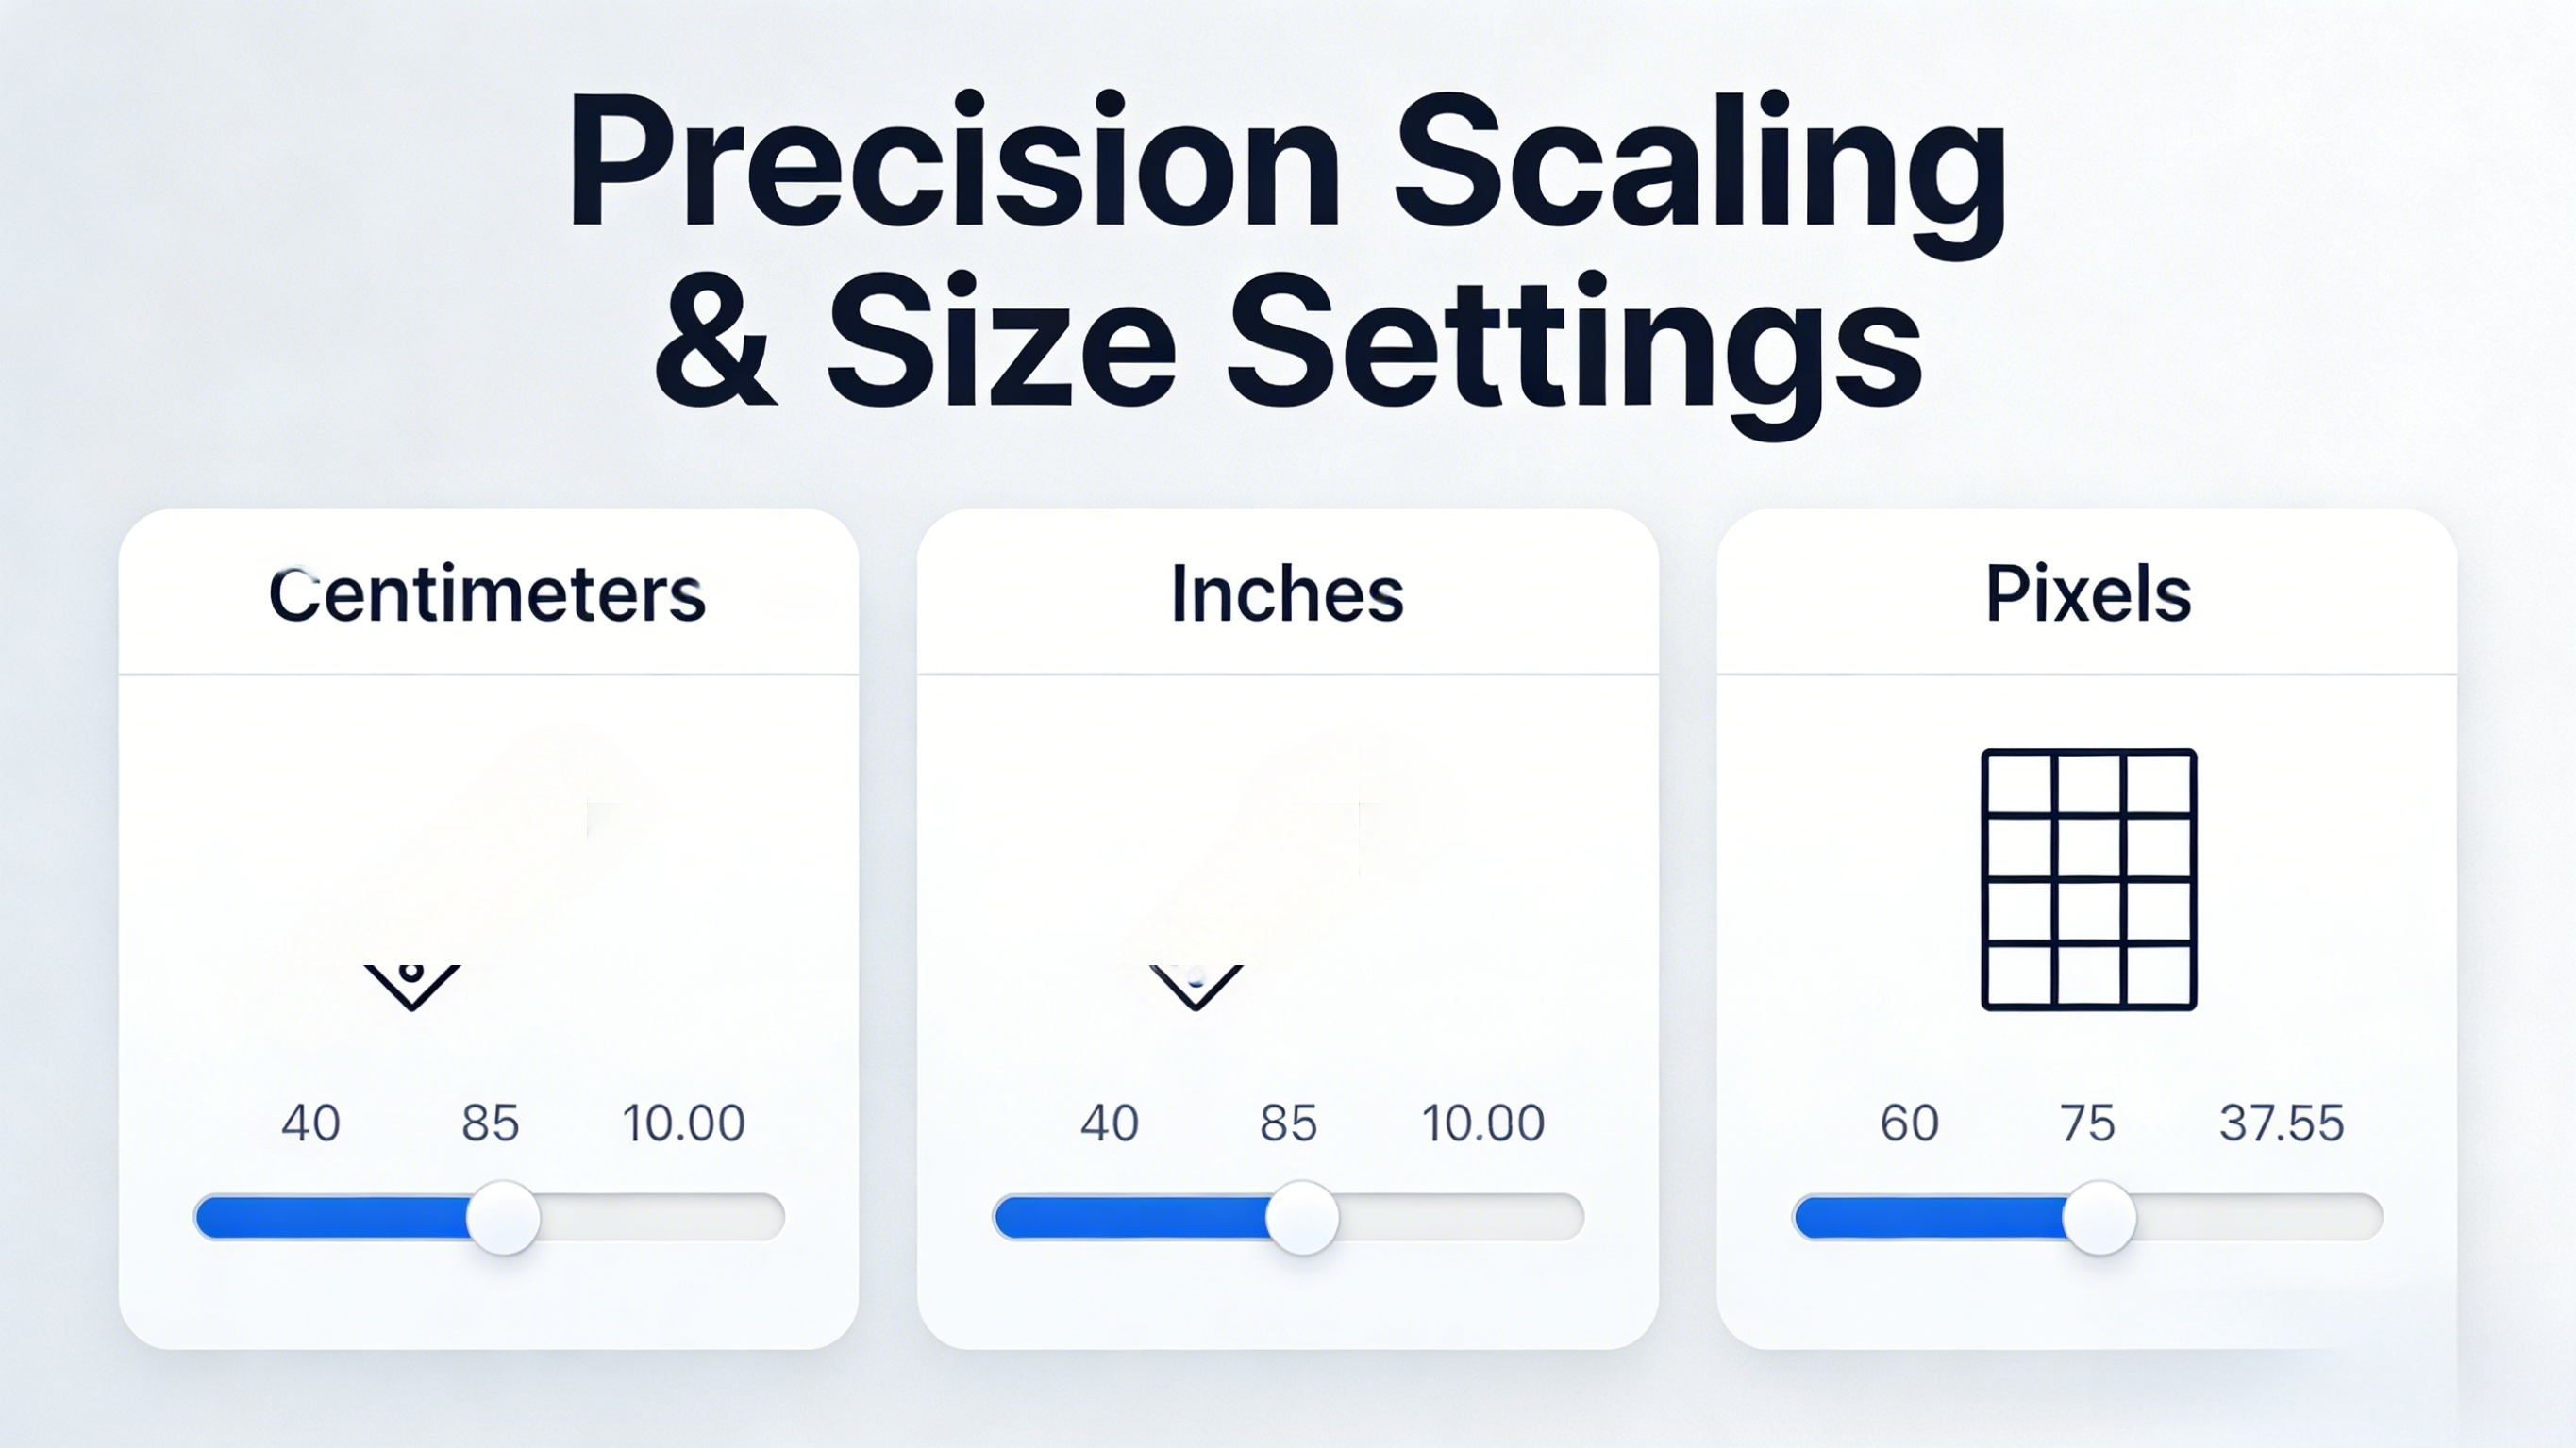Click the unfilled track of the Centimeters slider
This screenshot has width=2576, height=1448.
pos(660,1218)
